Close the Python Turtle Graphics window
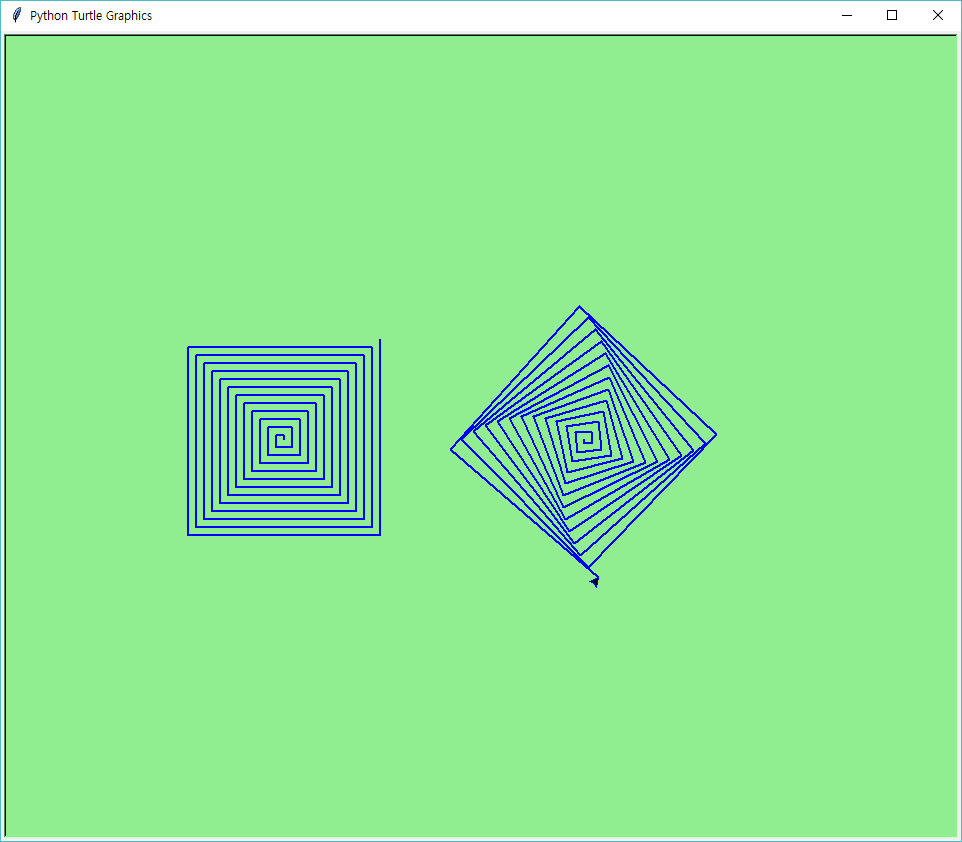The width and height of the screenshot is (962, 842). tap(937, 15)
